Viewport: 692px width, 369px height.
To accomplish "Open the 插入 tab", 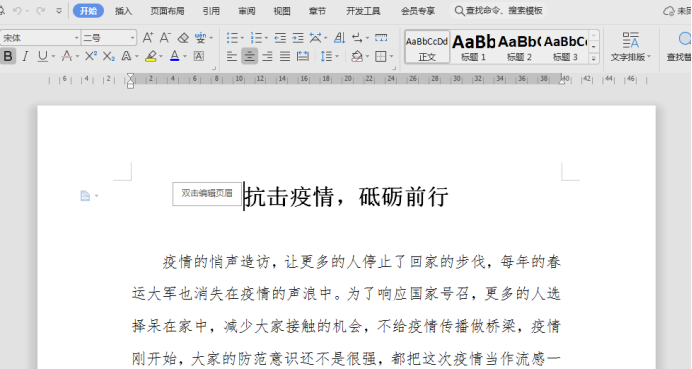I will click(x=123, y=11).
